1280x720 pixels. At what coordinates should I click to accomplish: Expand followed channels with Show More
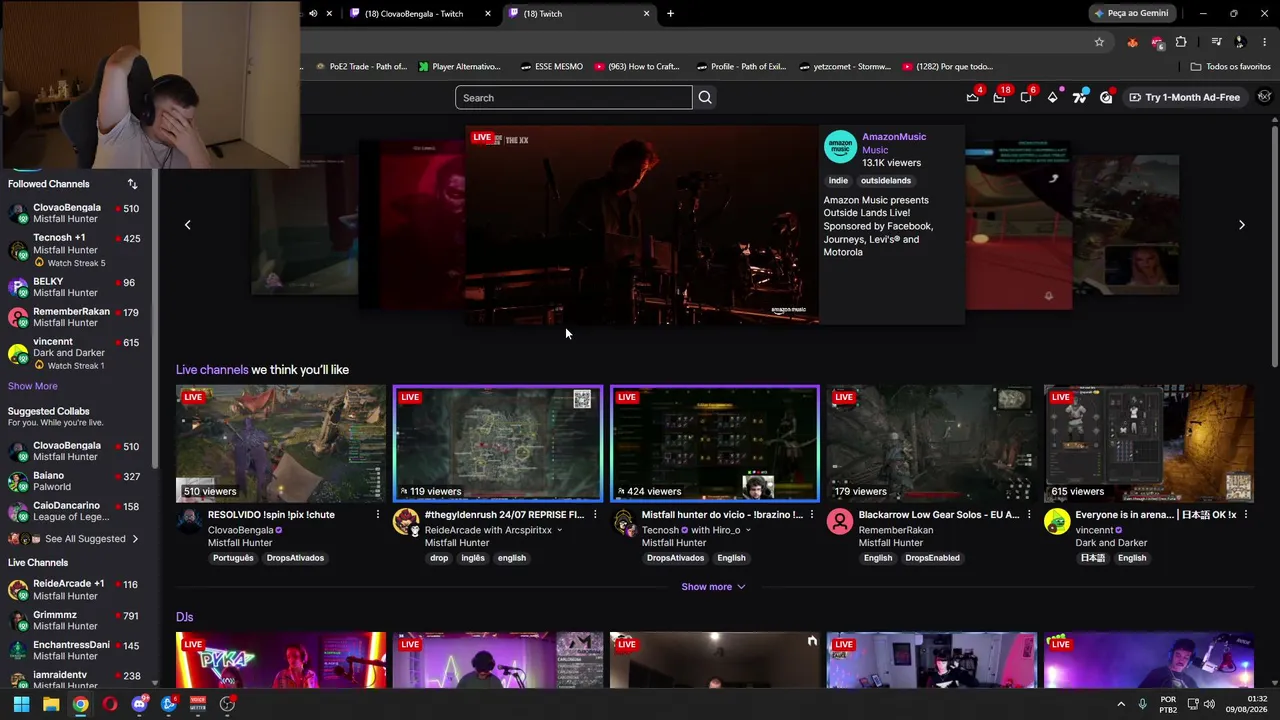tap(33, 386)
